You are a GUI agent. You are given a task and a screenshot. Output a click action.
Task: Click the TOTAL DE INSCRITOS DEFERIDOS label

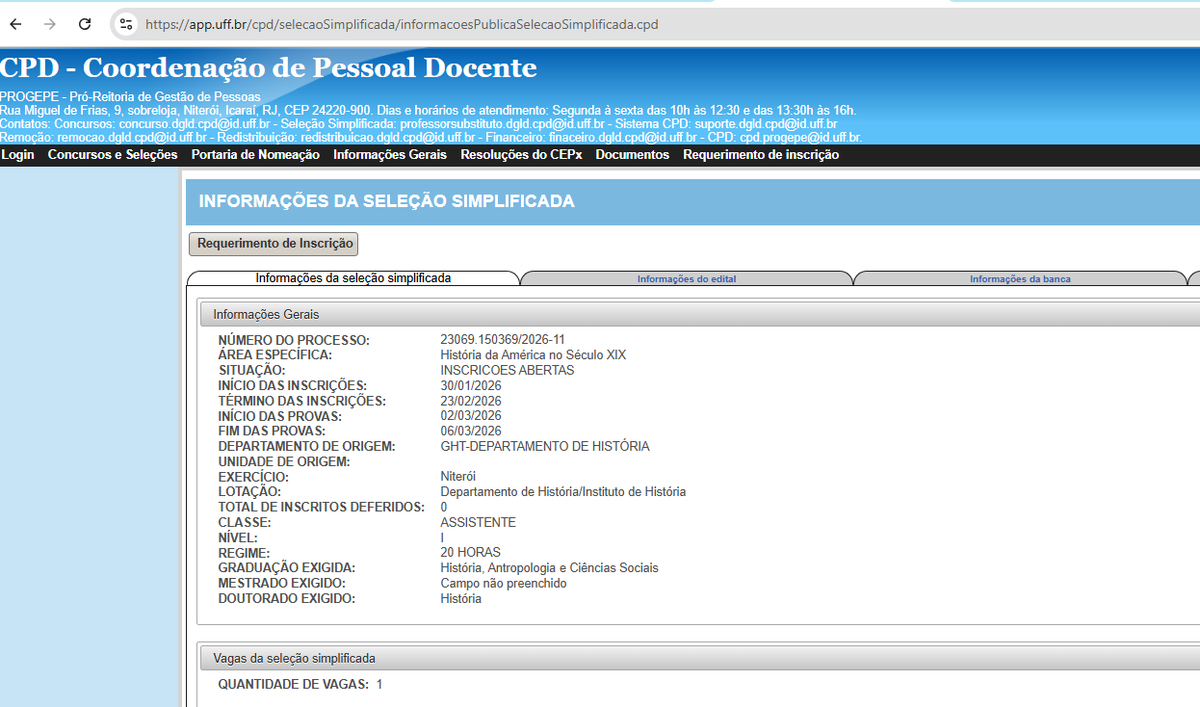(x=321, y=508)
